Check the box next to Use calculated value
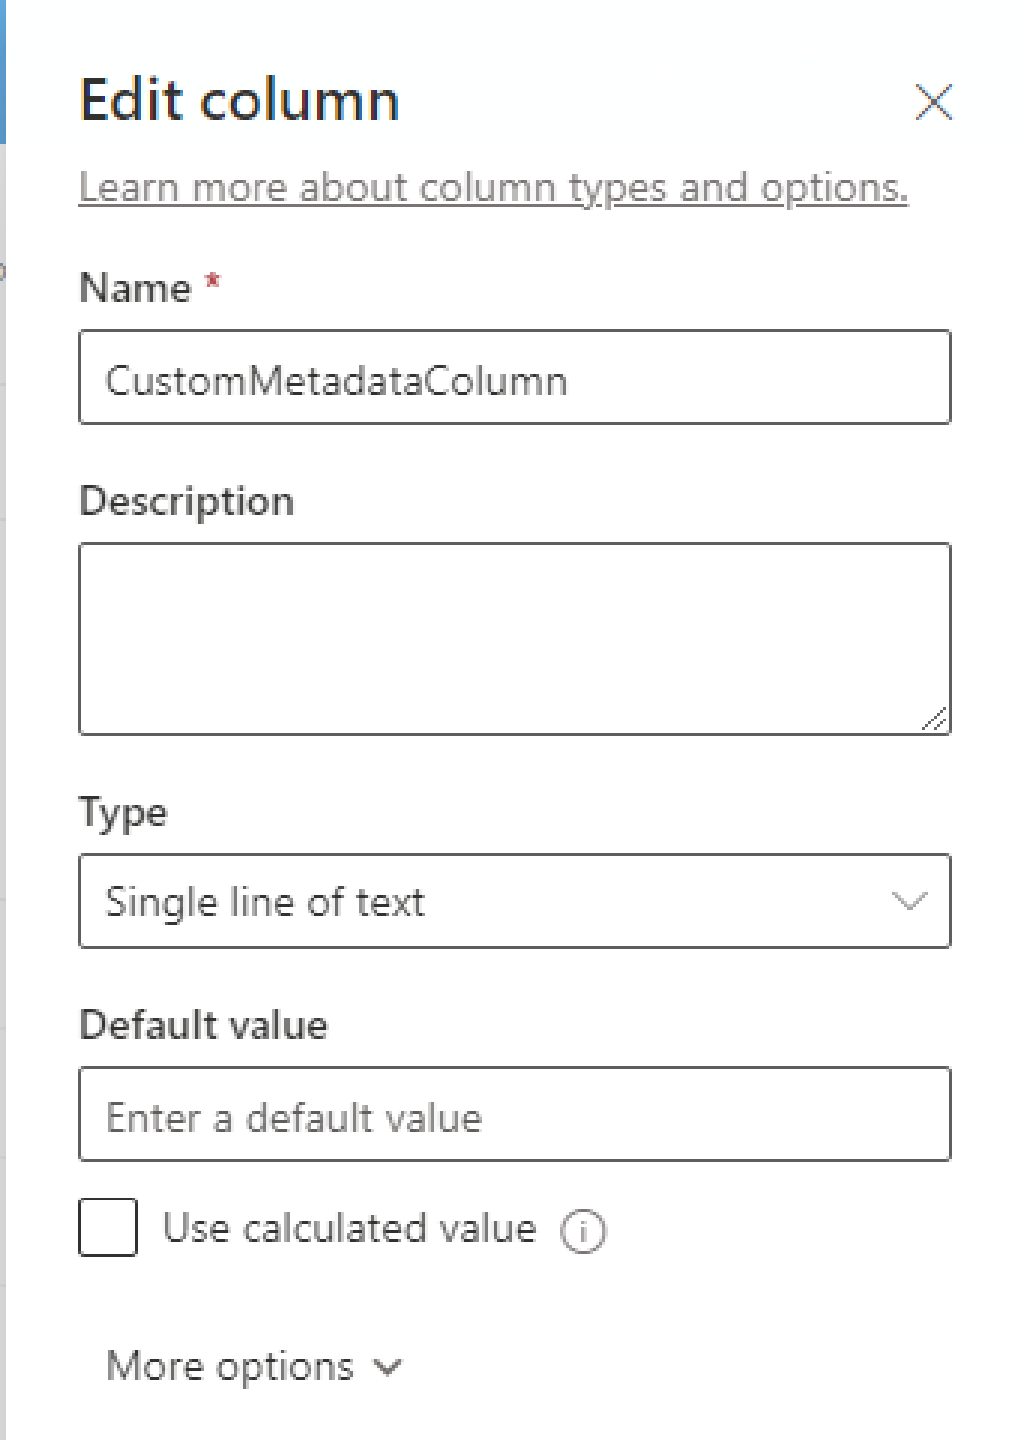 tap(107, 1229)
